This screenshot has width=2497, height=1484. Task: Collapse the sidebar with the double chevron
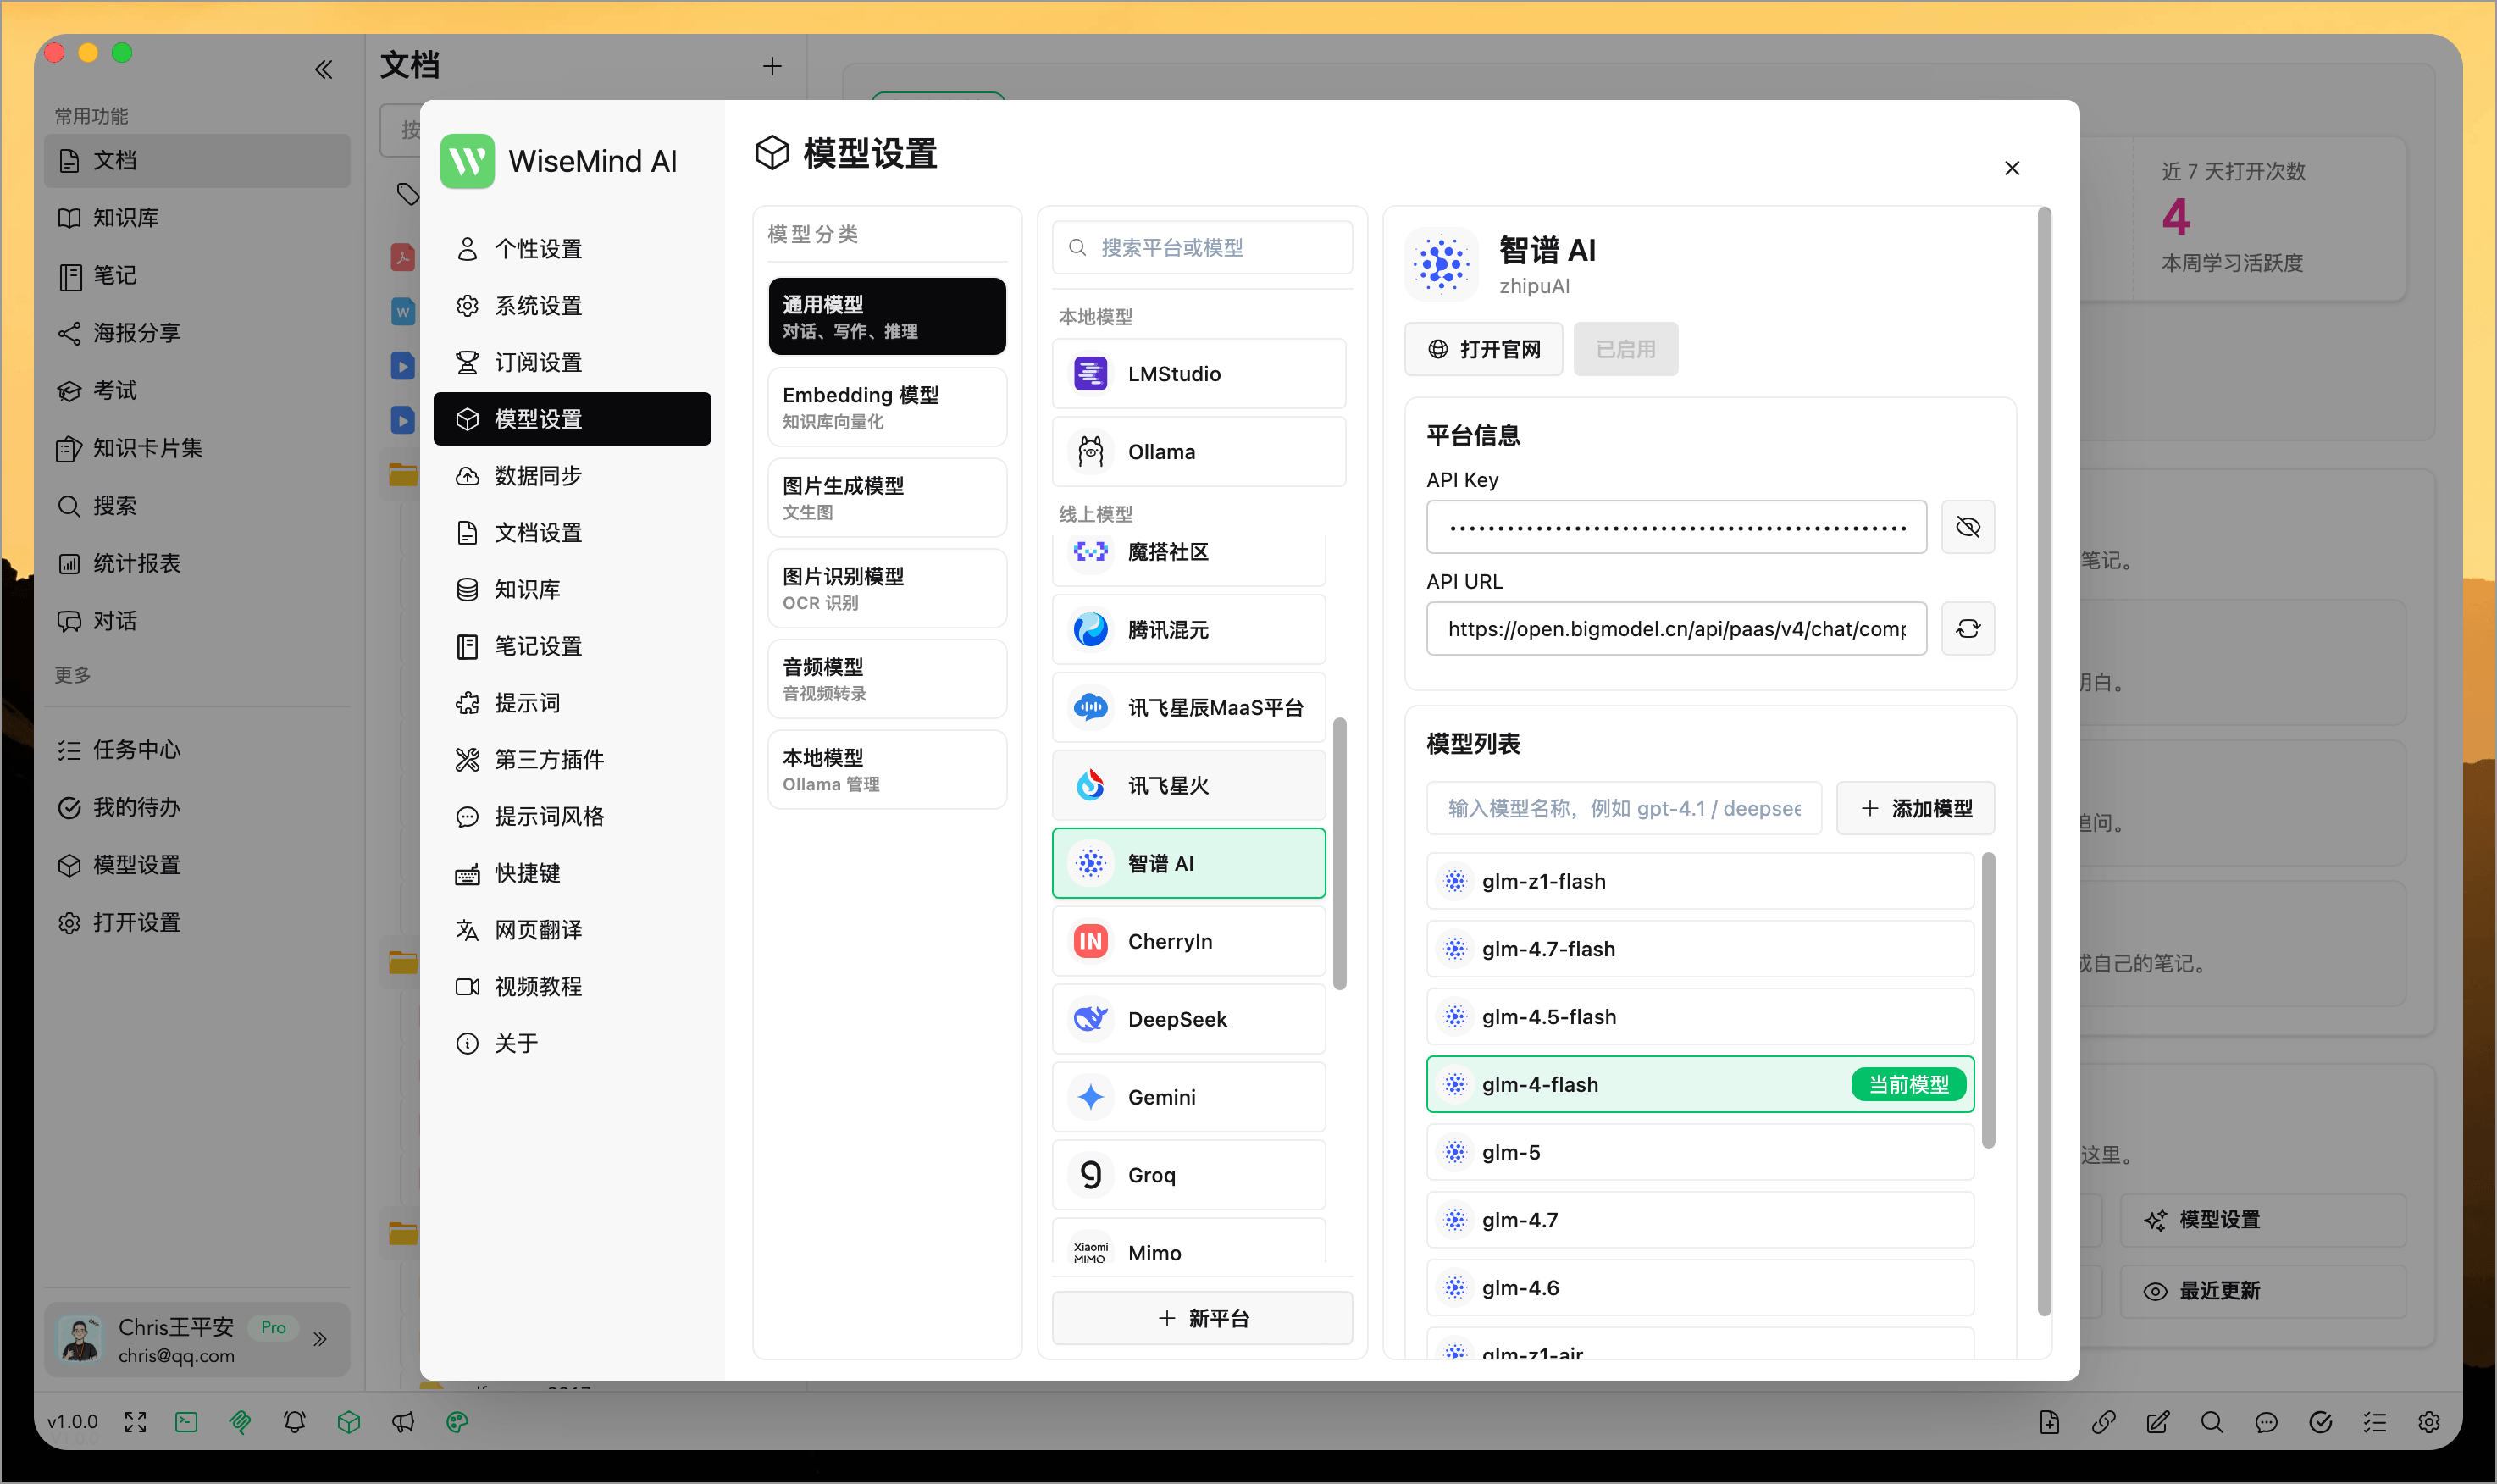point(323,68)
